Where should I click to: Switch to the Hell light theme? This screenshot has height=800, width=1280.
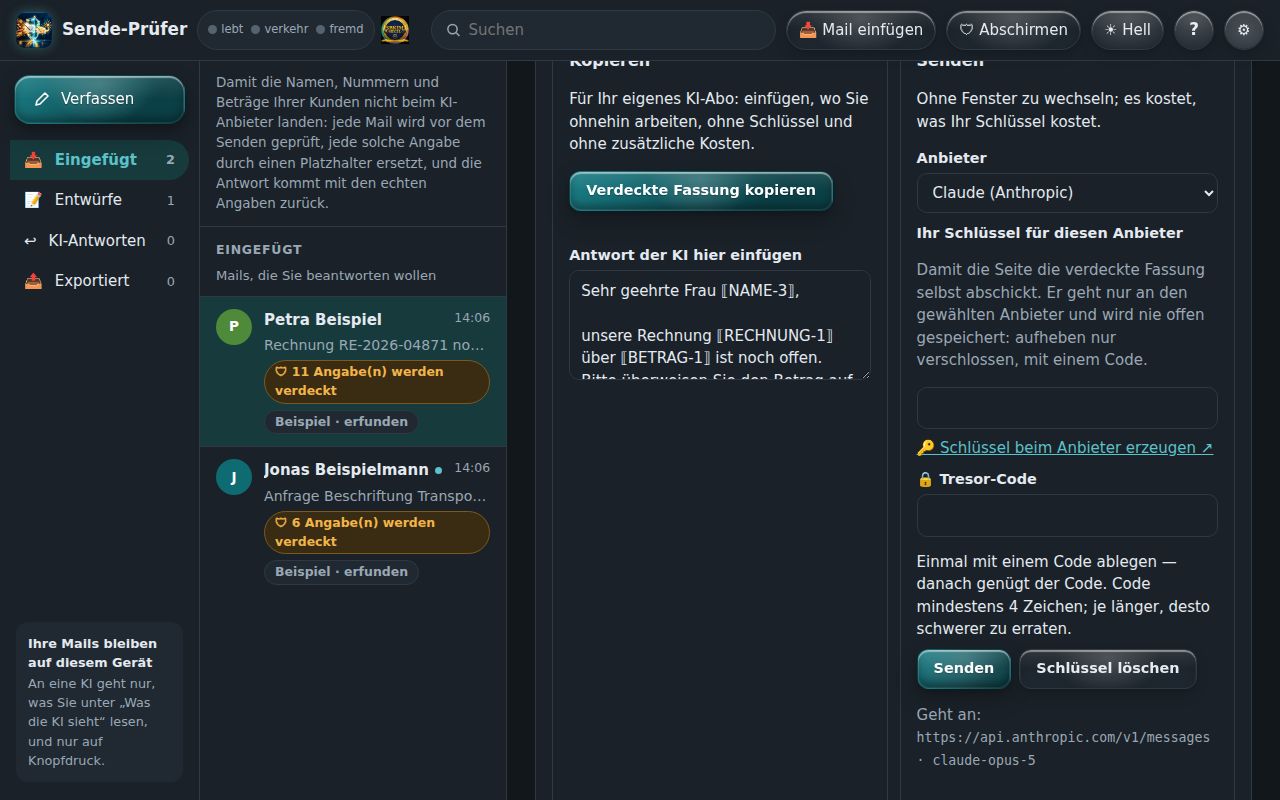[1127, 30]
